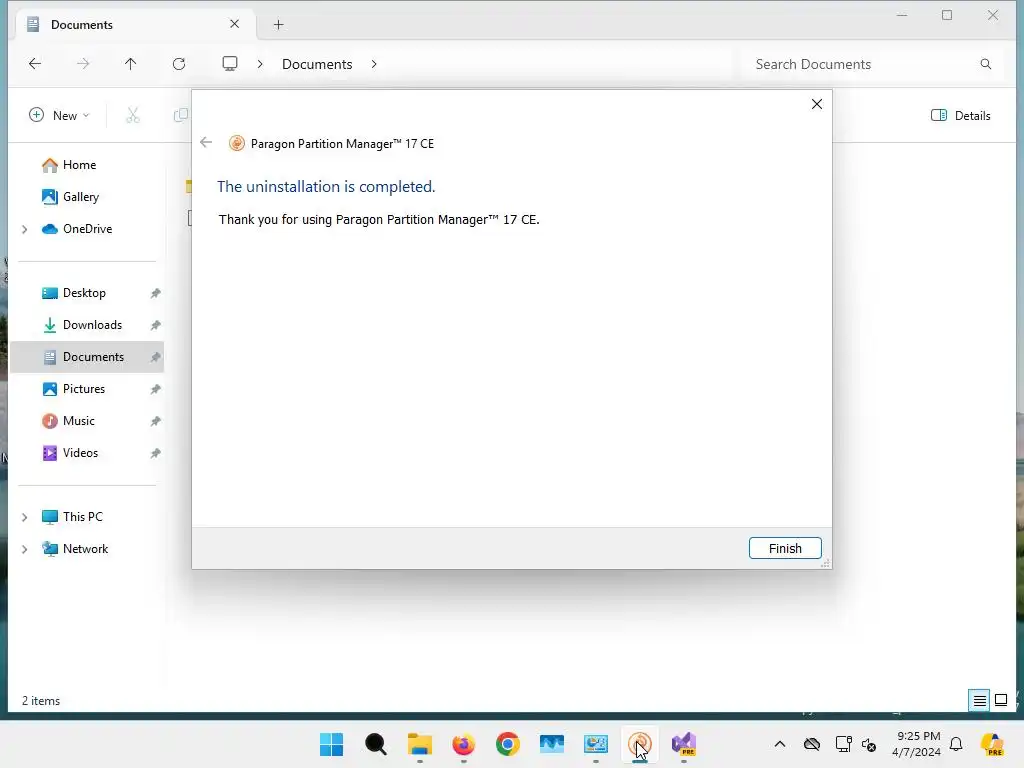1024x768 pixels.
Task: Toggle the Details pane button
Action: click(961, 116)
